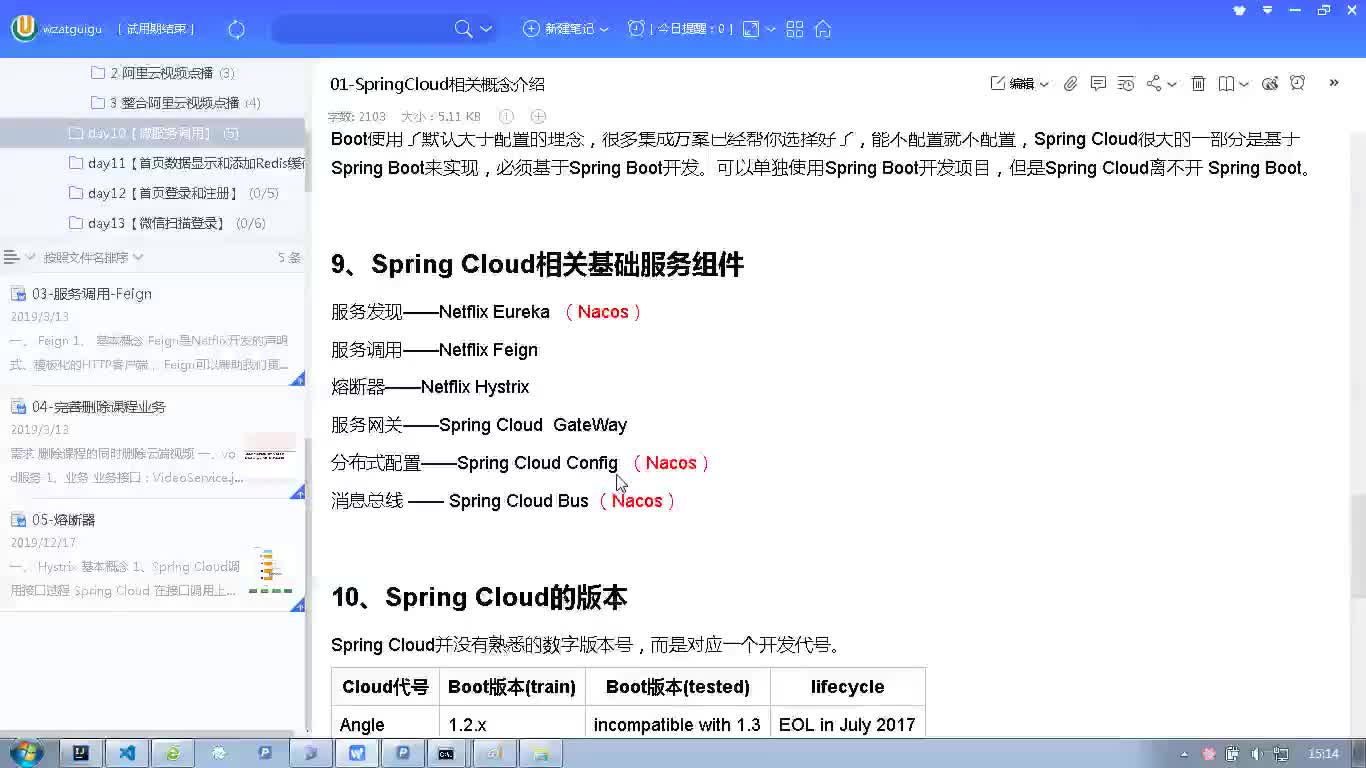Click the palette skin icon in note toolbar
The image size is (1366, 768).
tap(1270, 84)
